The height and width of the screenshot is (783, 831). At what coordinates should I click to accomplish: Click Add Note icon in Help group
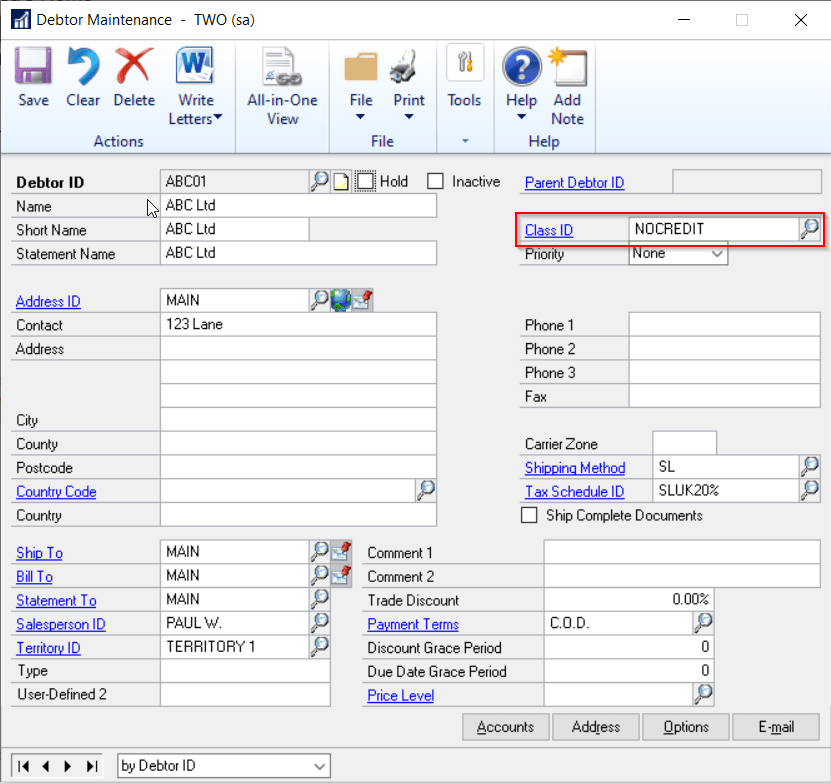pos(567,68)
